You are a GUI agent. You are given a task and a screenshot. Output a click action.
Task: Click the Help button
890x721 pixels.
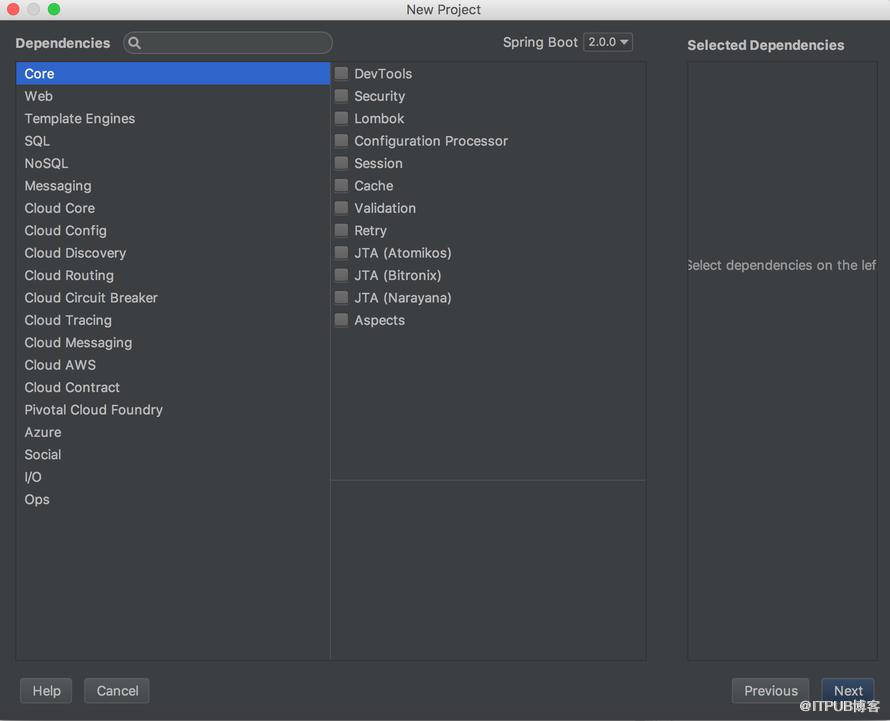pyautogui.click(x=46, y=691)
